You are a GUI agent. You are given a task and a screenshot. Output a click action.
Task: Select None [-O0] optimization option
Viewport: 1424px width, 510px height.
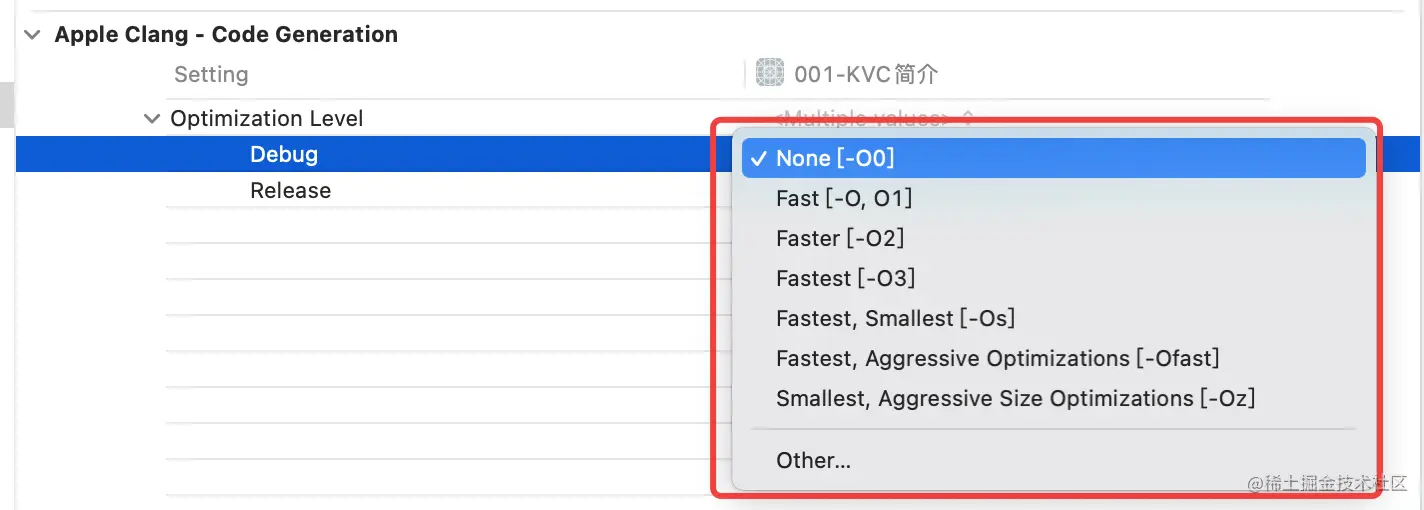pos(835,158)
